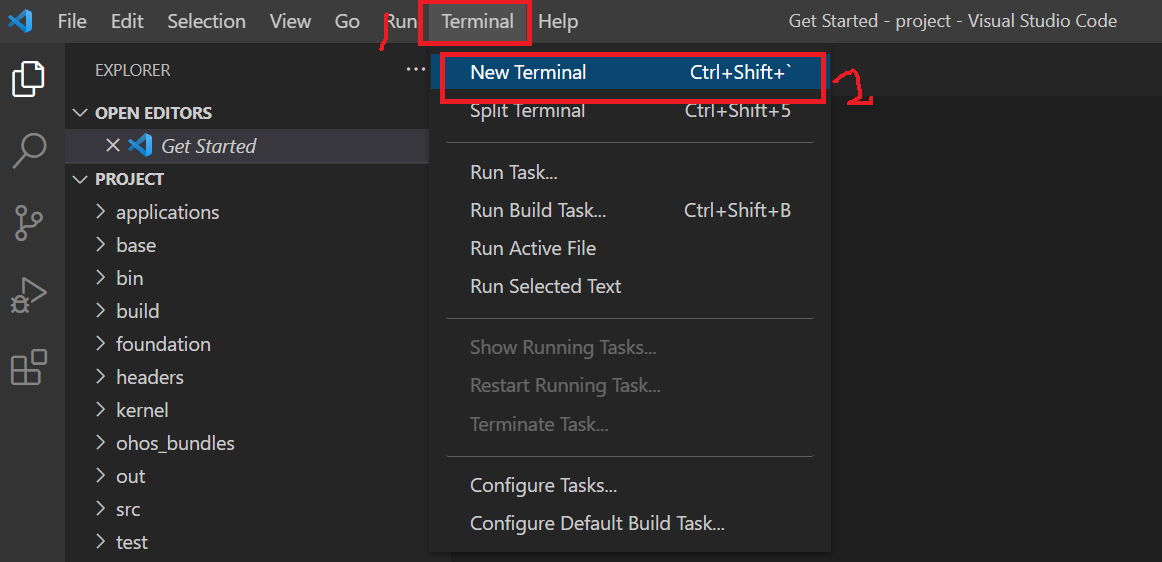The width and height of the screenshot is (1162, 562).
Task: Select Configure Tasks...
Action: [x=630, y=486]
